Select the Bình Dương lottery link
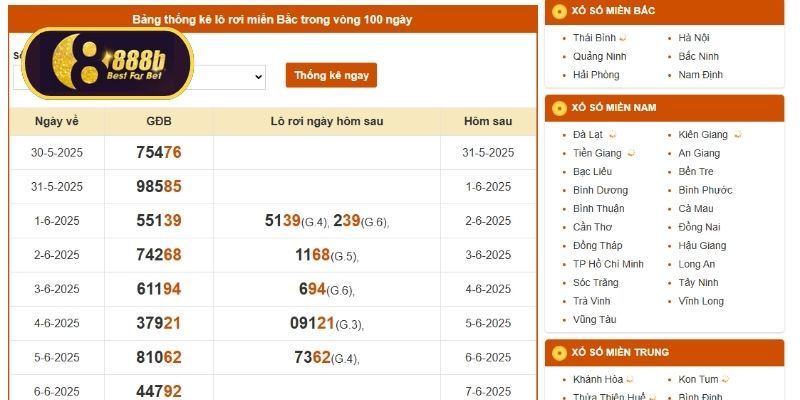This screenshot has width=800, height=400. click(x=600, y=190)
